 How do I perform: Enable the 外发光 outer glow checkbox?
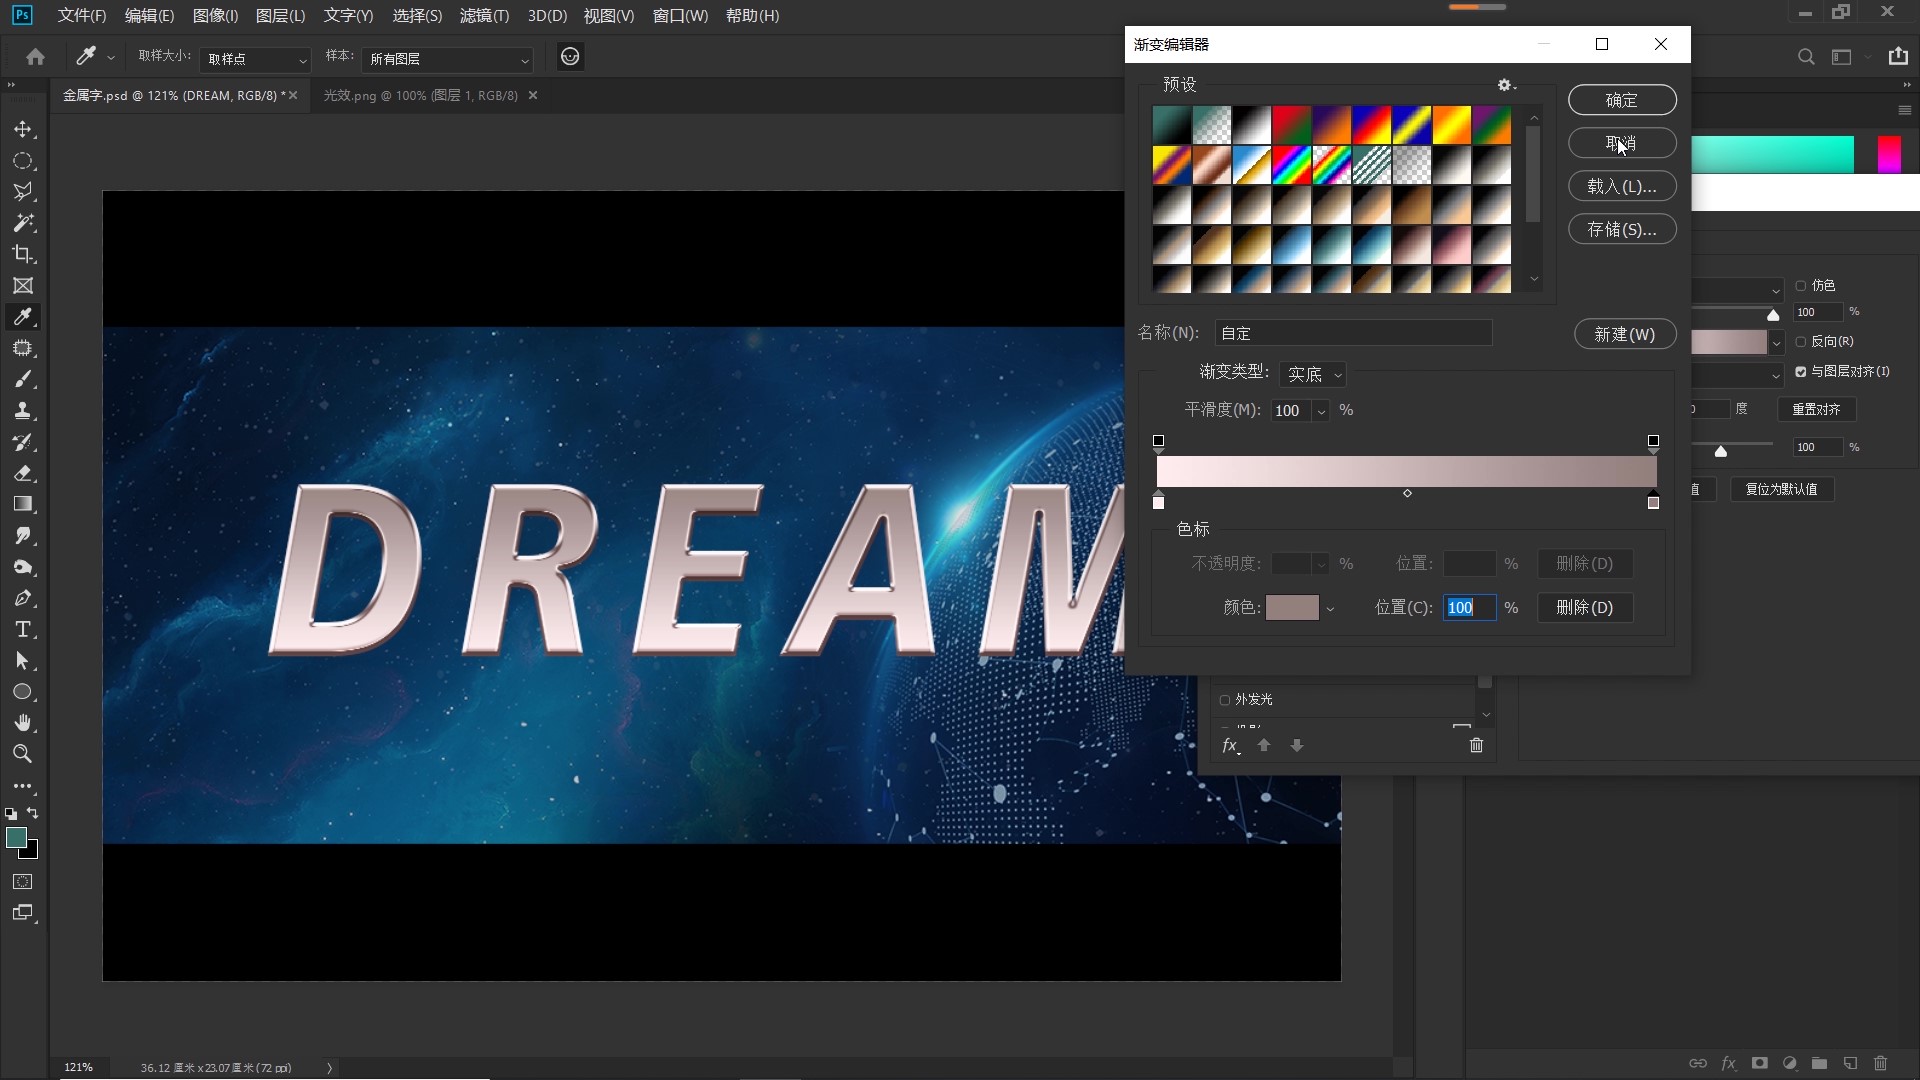point(1225,700)
